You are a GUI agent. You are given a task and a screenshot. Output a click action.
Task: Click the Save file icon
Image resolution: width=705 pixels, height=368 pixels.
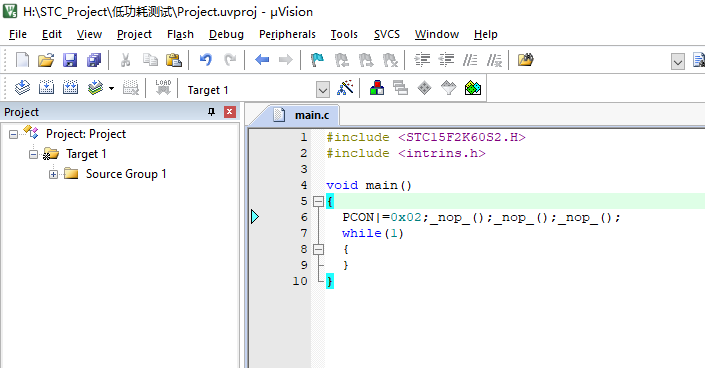tap(70, 60)
